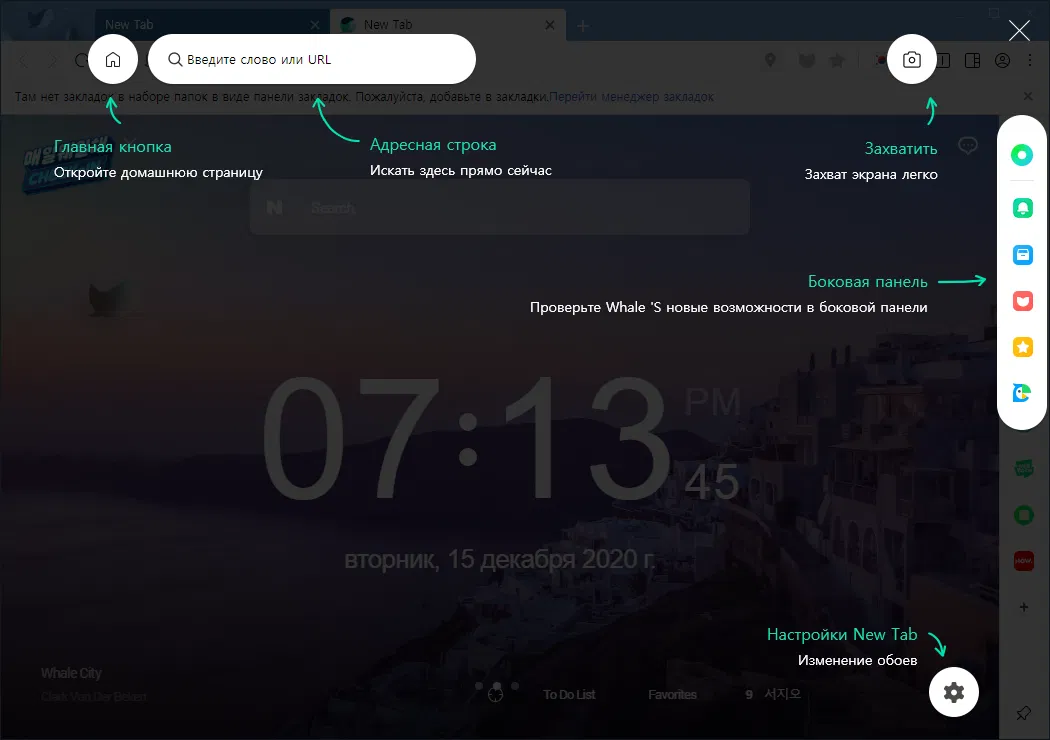Close the first New Tab tab
Screen dimensions: 1050x740
tap(315, 25)
